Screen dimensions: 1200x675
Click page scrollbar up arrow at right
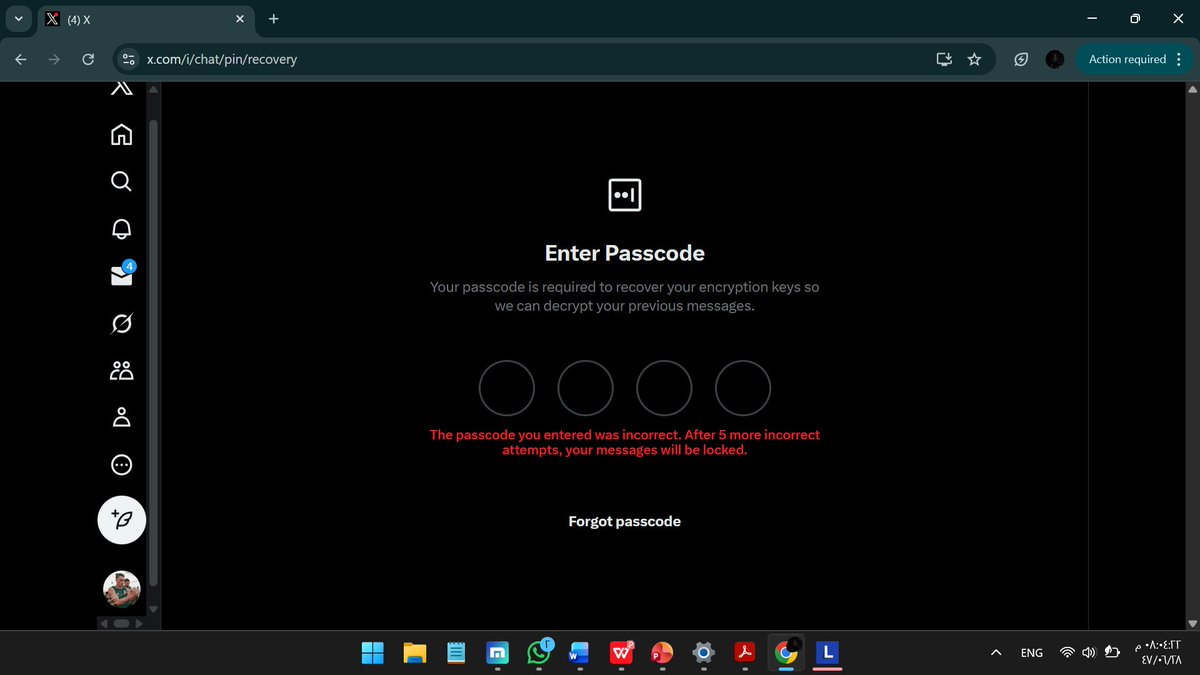(1191, 89)
